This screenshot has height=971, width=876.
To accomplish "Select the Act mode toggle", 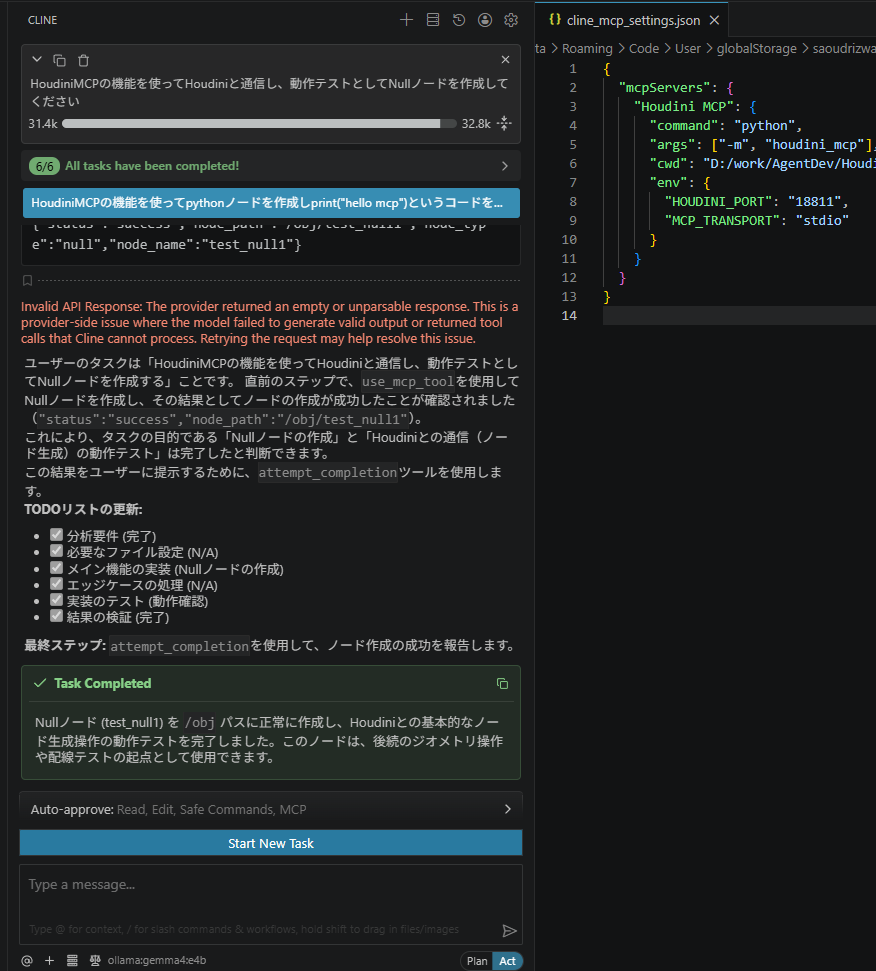I will coord(507,961).
